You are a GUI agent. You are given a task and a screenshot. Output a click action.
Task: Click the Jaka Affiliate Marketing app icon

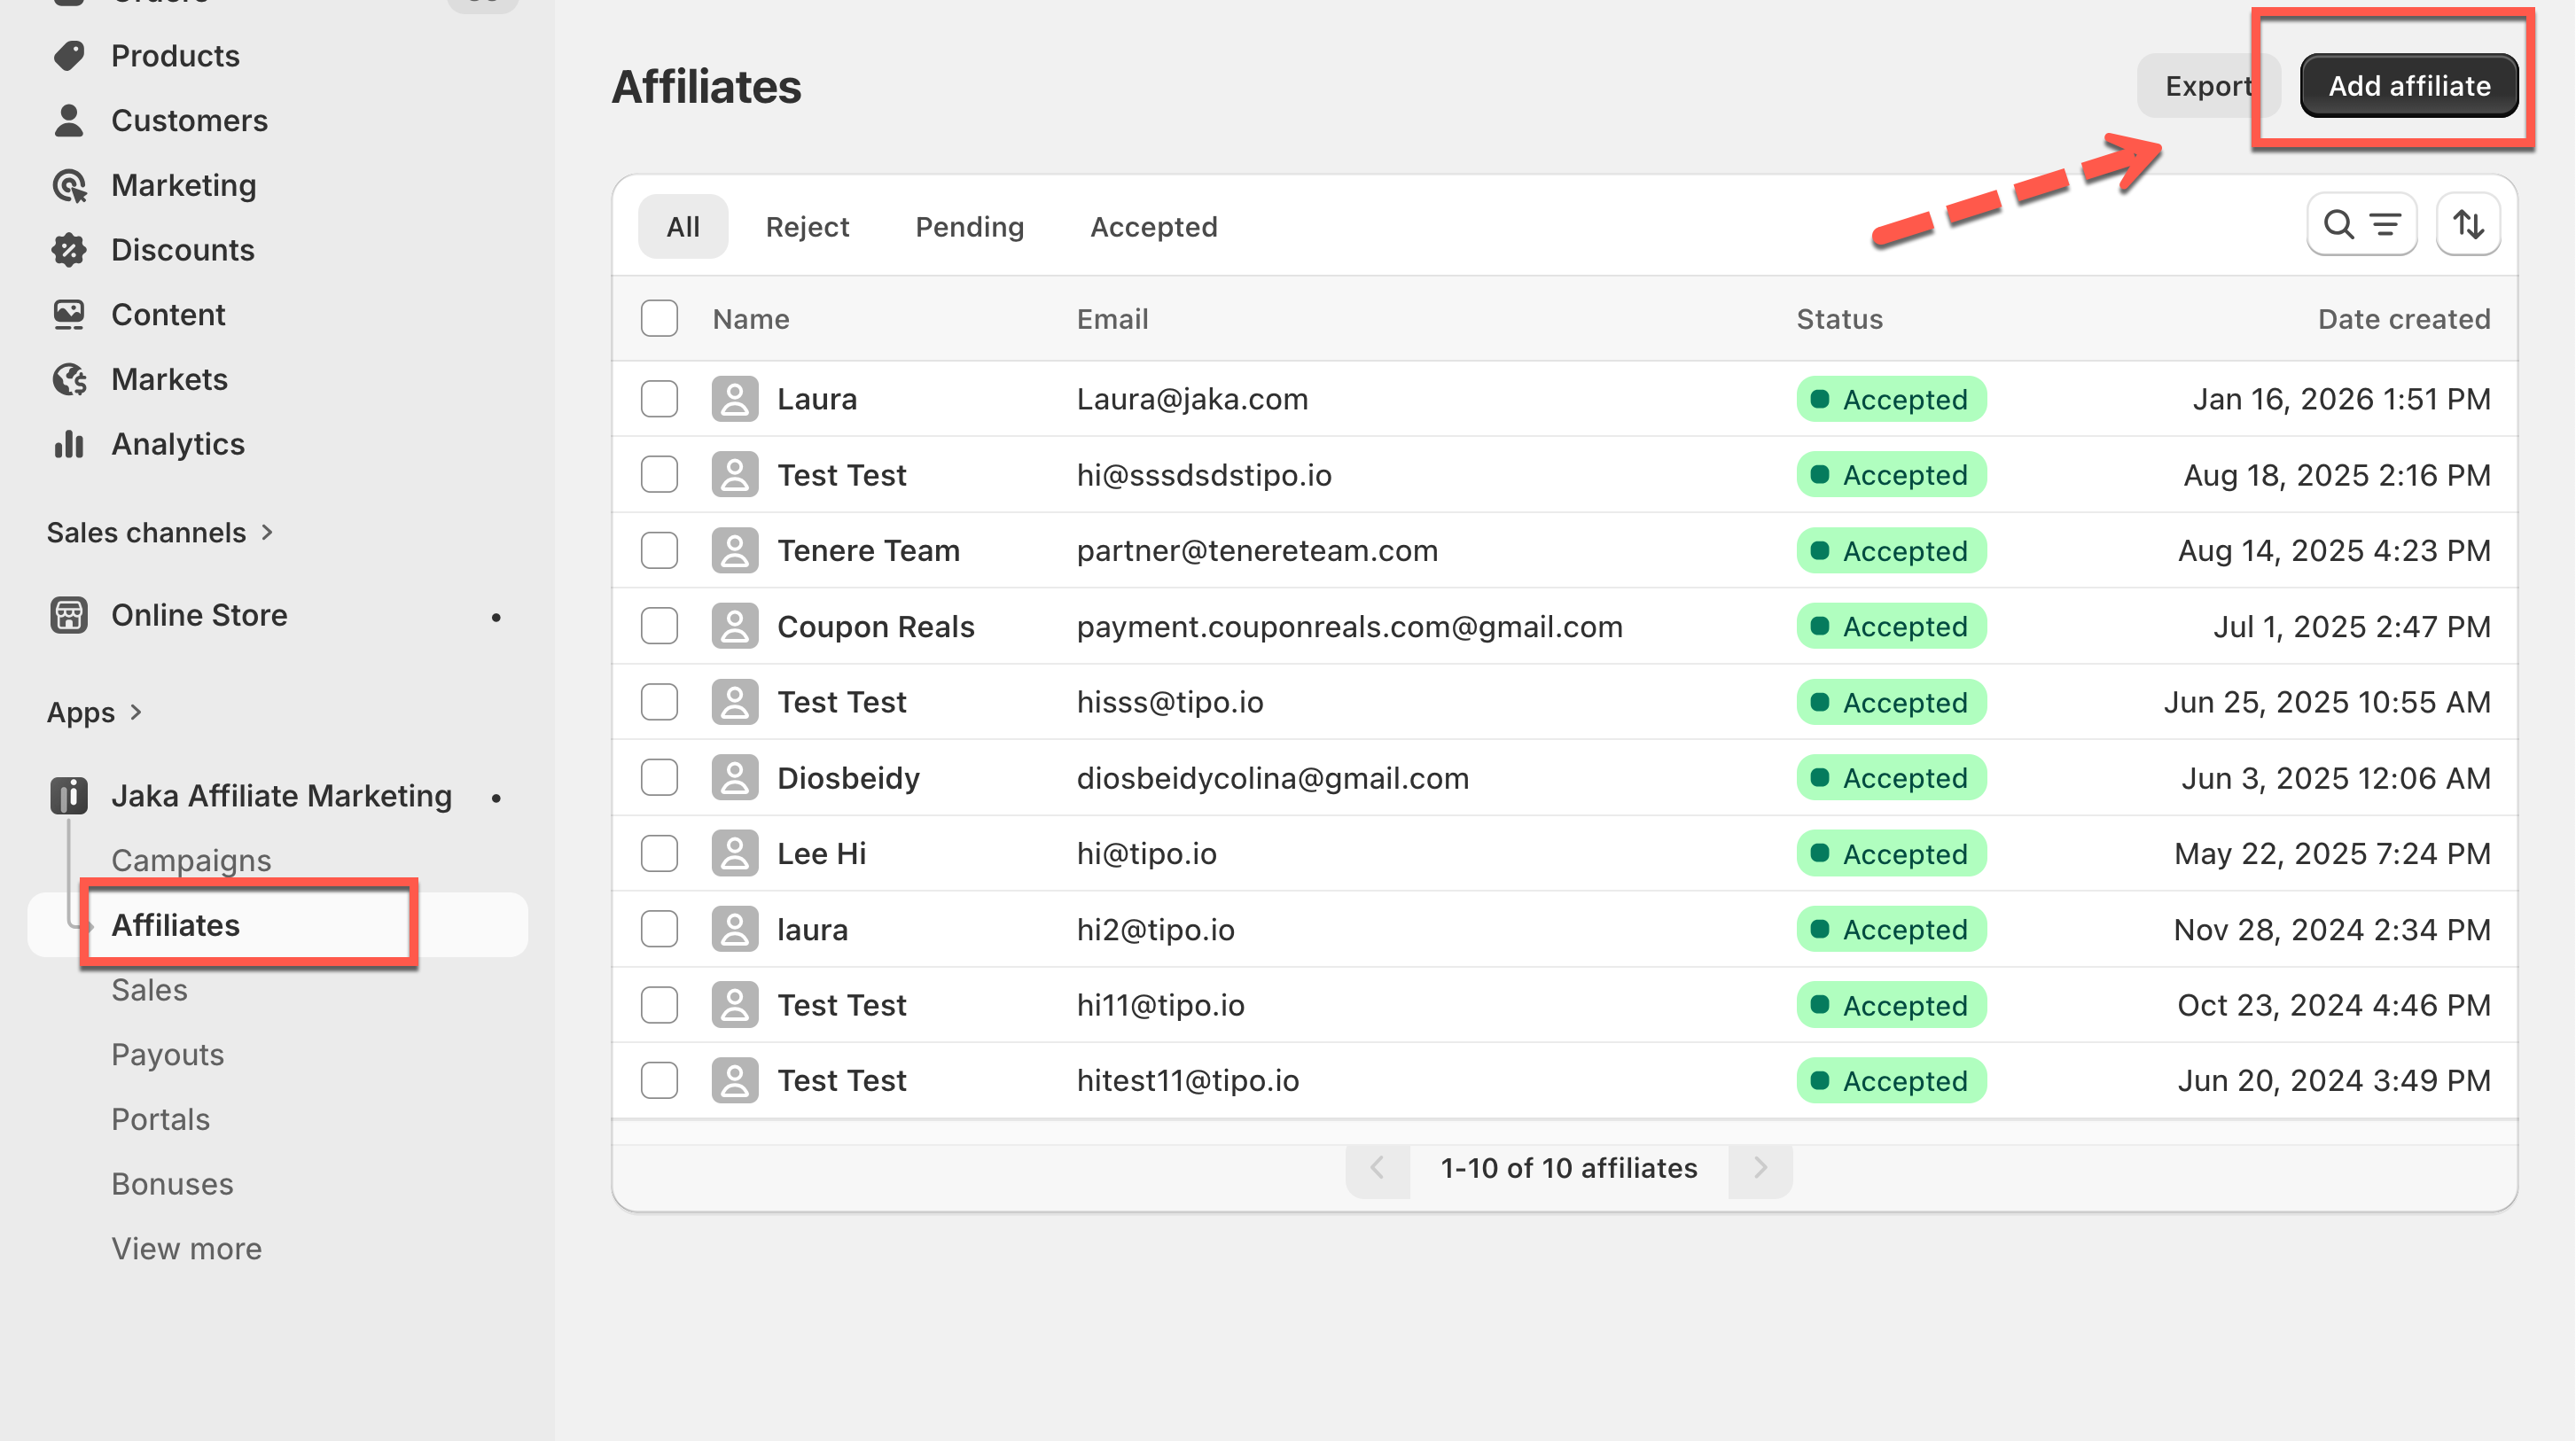click(x=69, y=796)
